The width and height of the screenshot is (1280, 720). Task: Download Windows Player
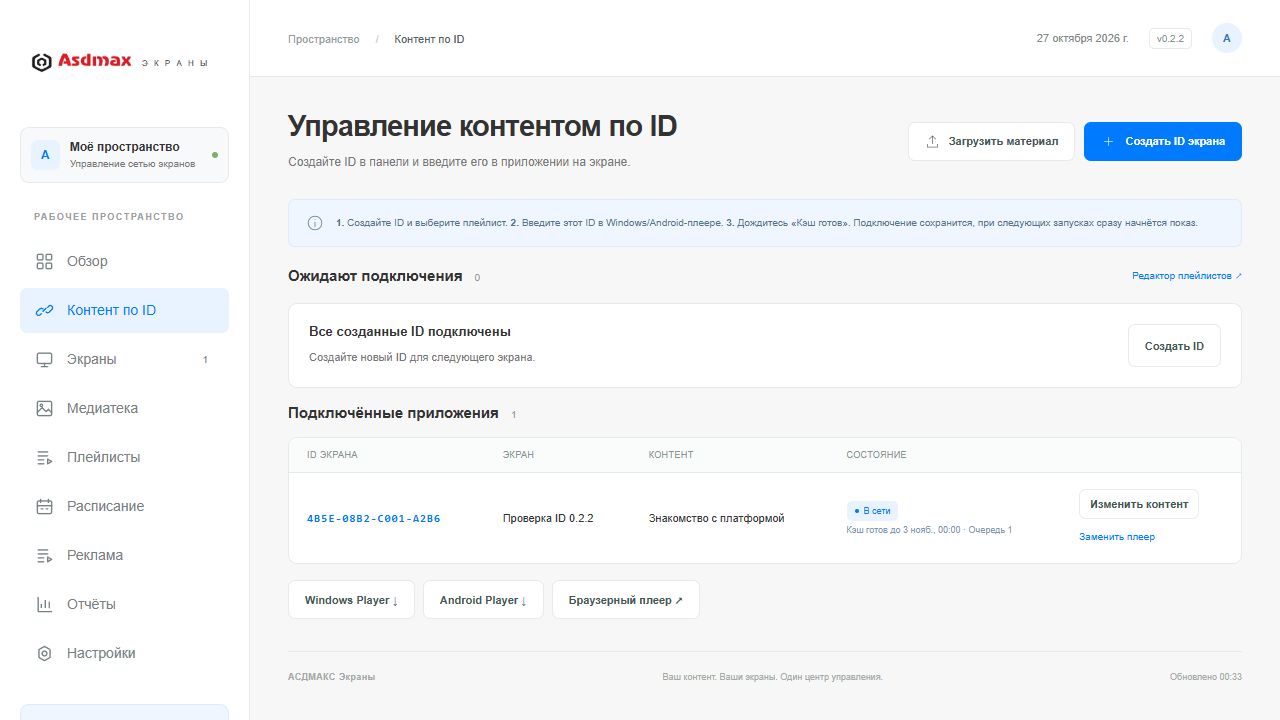(x=351, y=600)
